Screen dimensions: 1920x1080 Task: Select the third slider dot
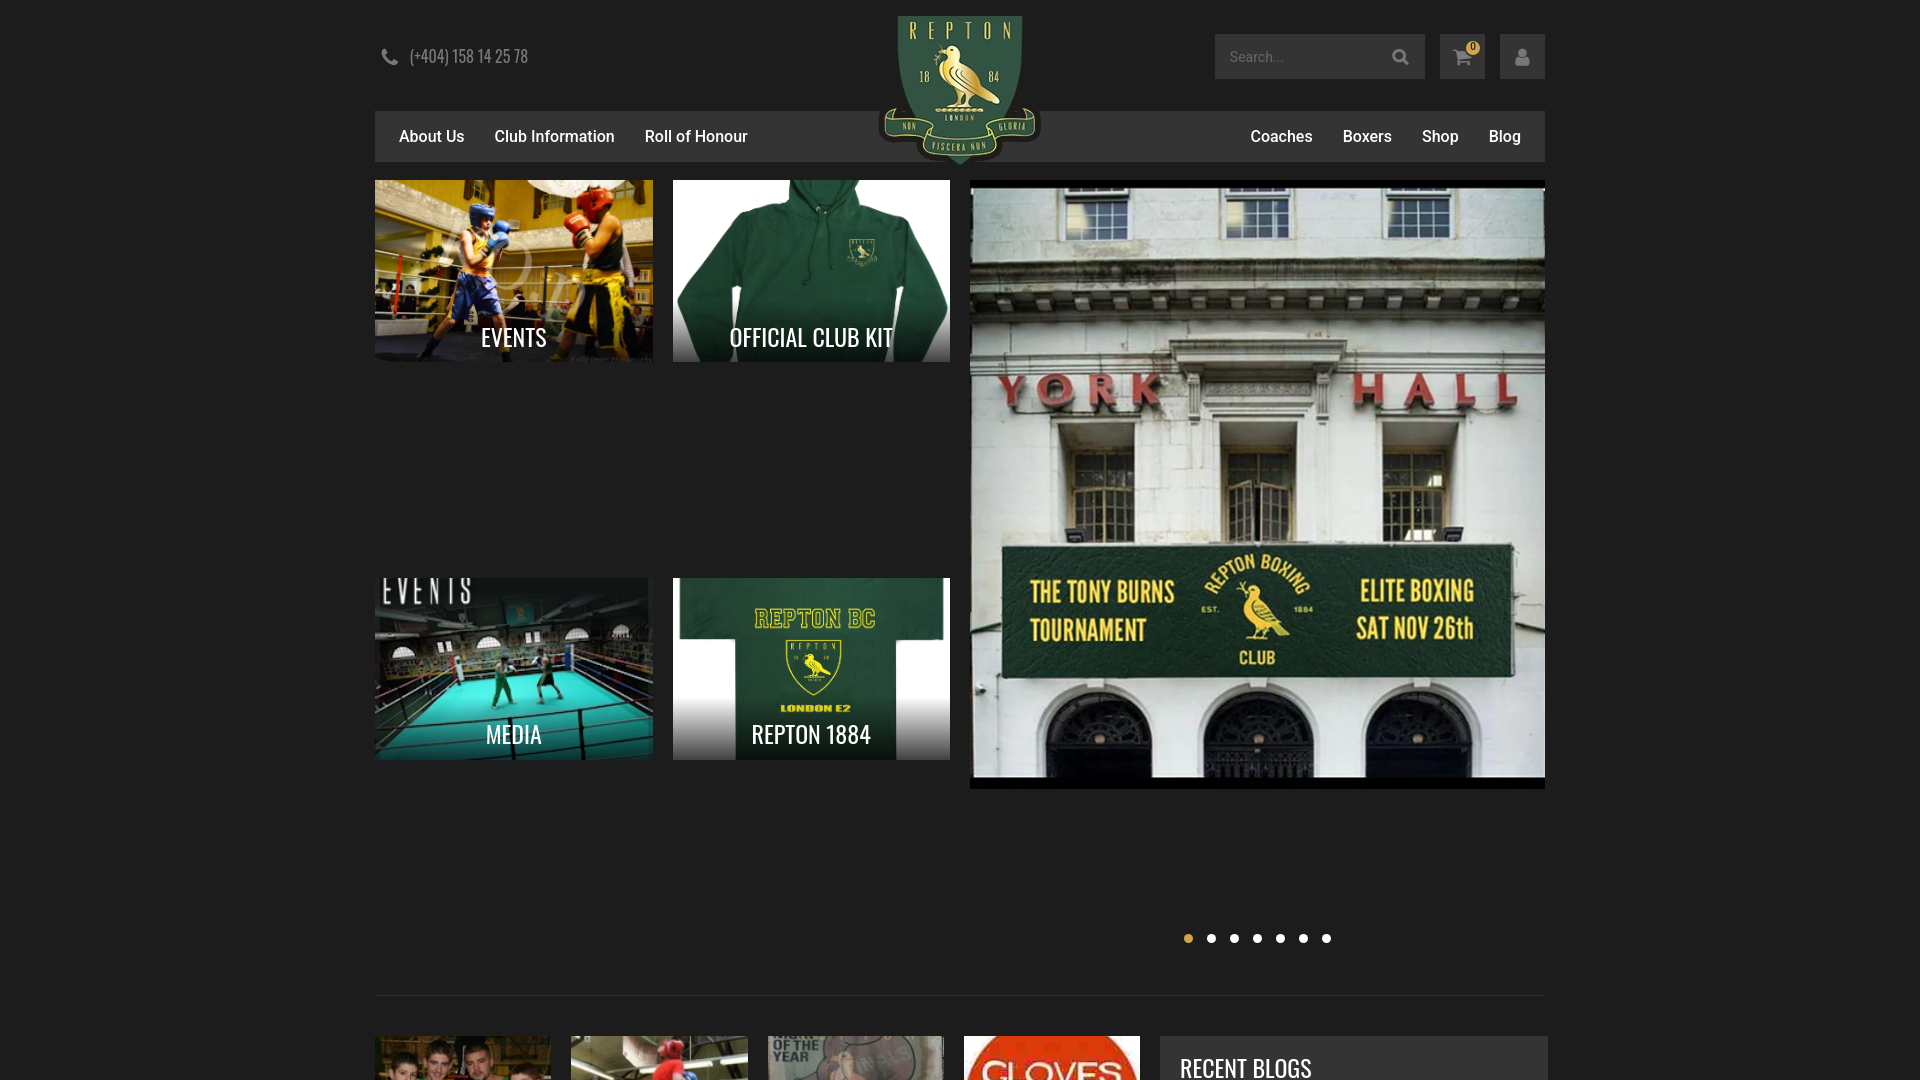pyautogui.click(x=1234, y=938)
